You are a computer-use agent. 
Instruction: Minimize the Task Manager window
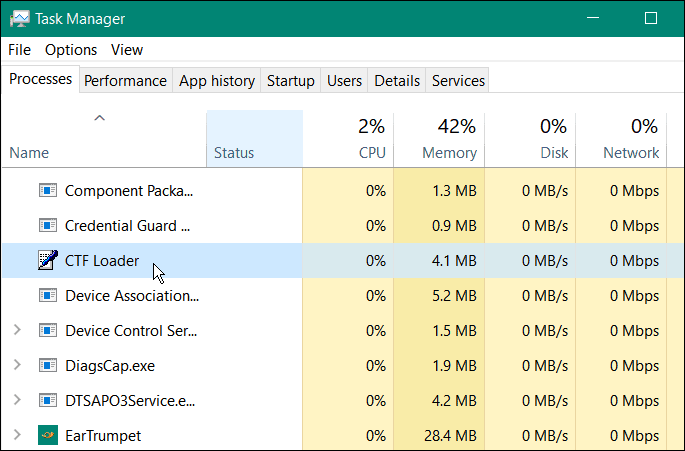(x=593, y=18)
